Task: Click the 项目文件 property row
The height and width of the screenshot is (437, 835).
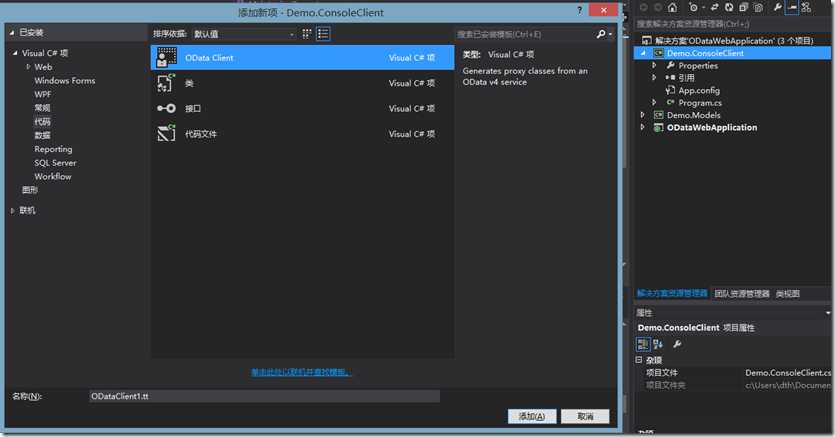Action: tap(735, 373)
